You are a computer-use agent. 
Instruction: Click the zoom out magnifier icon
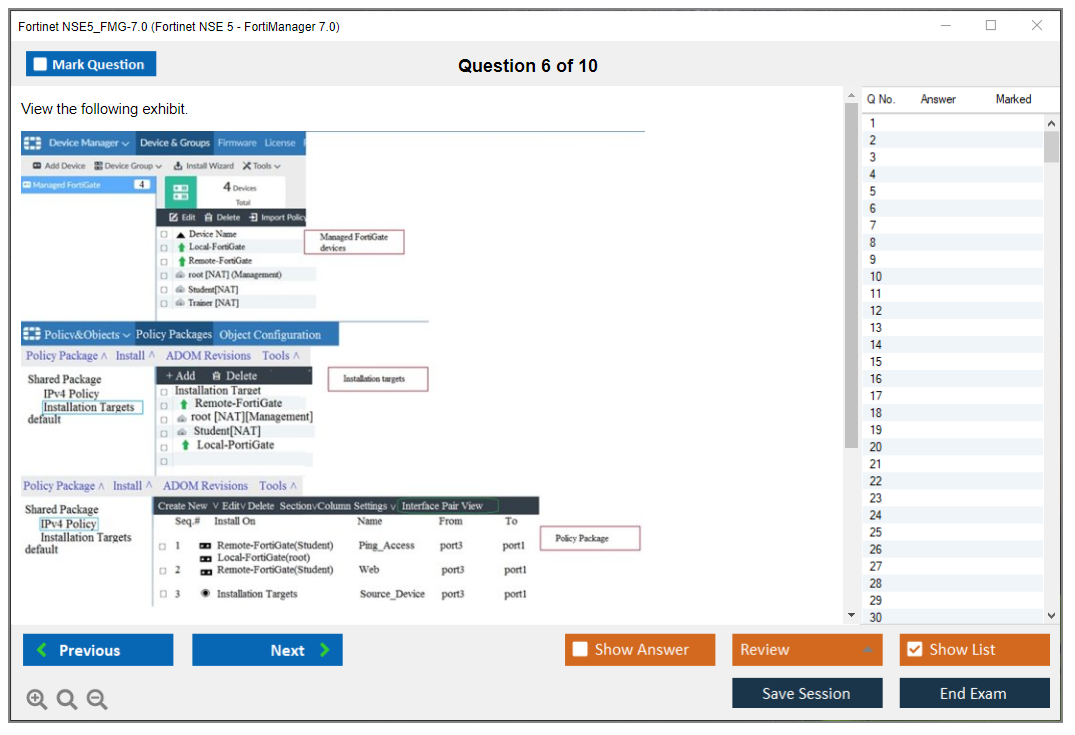[x=97, y=700]
